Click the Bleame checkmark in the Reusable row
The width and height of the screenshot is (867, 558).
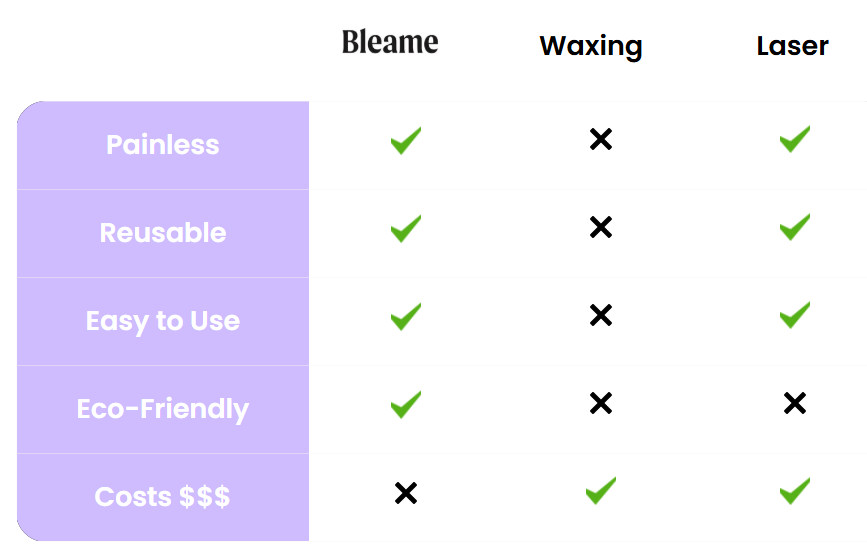[x=405, y=228]
